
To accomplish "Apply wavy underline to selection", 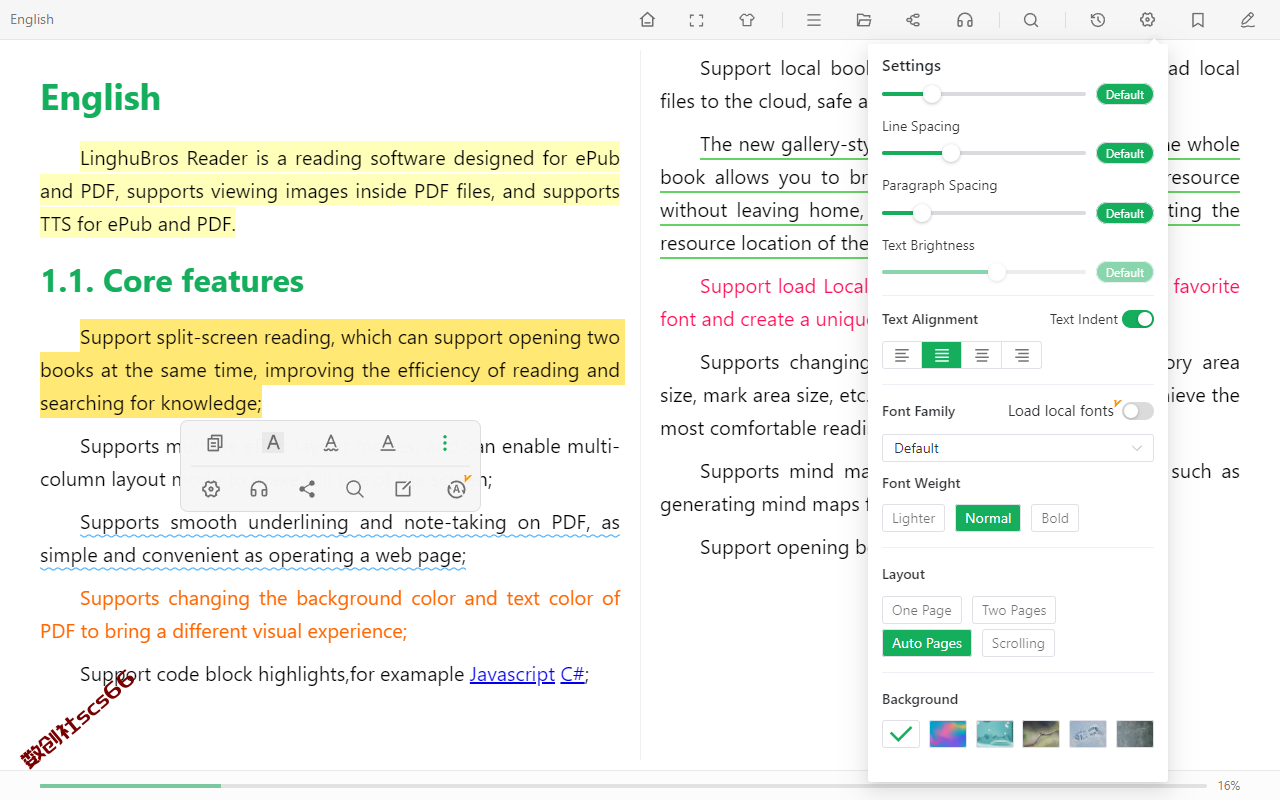I will pyautogui.click(x=331, y=443).
